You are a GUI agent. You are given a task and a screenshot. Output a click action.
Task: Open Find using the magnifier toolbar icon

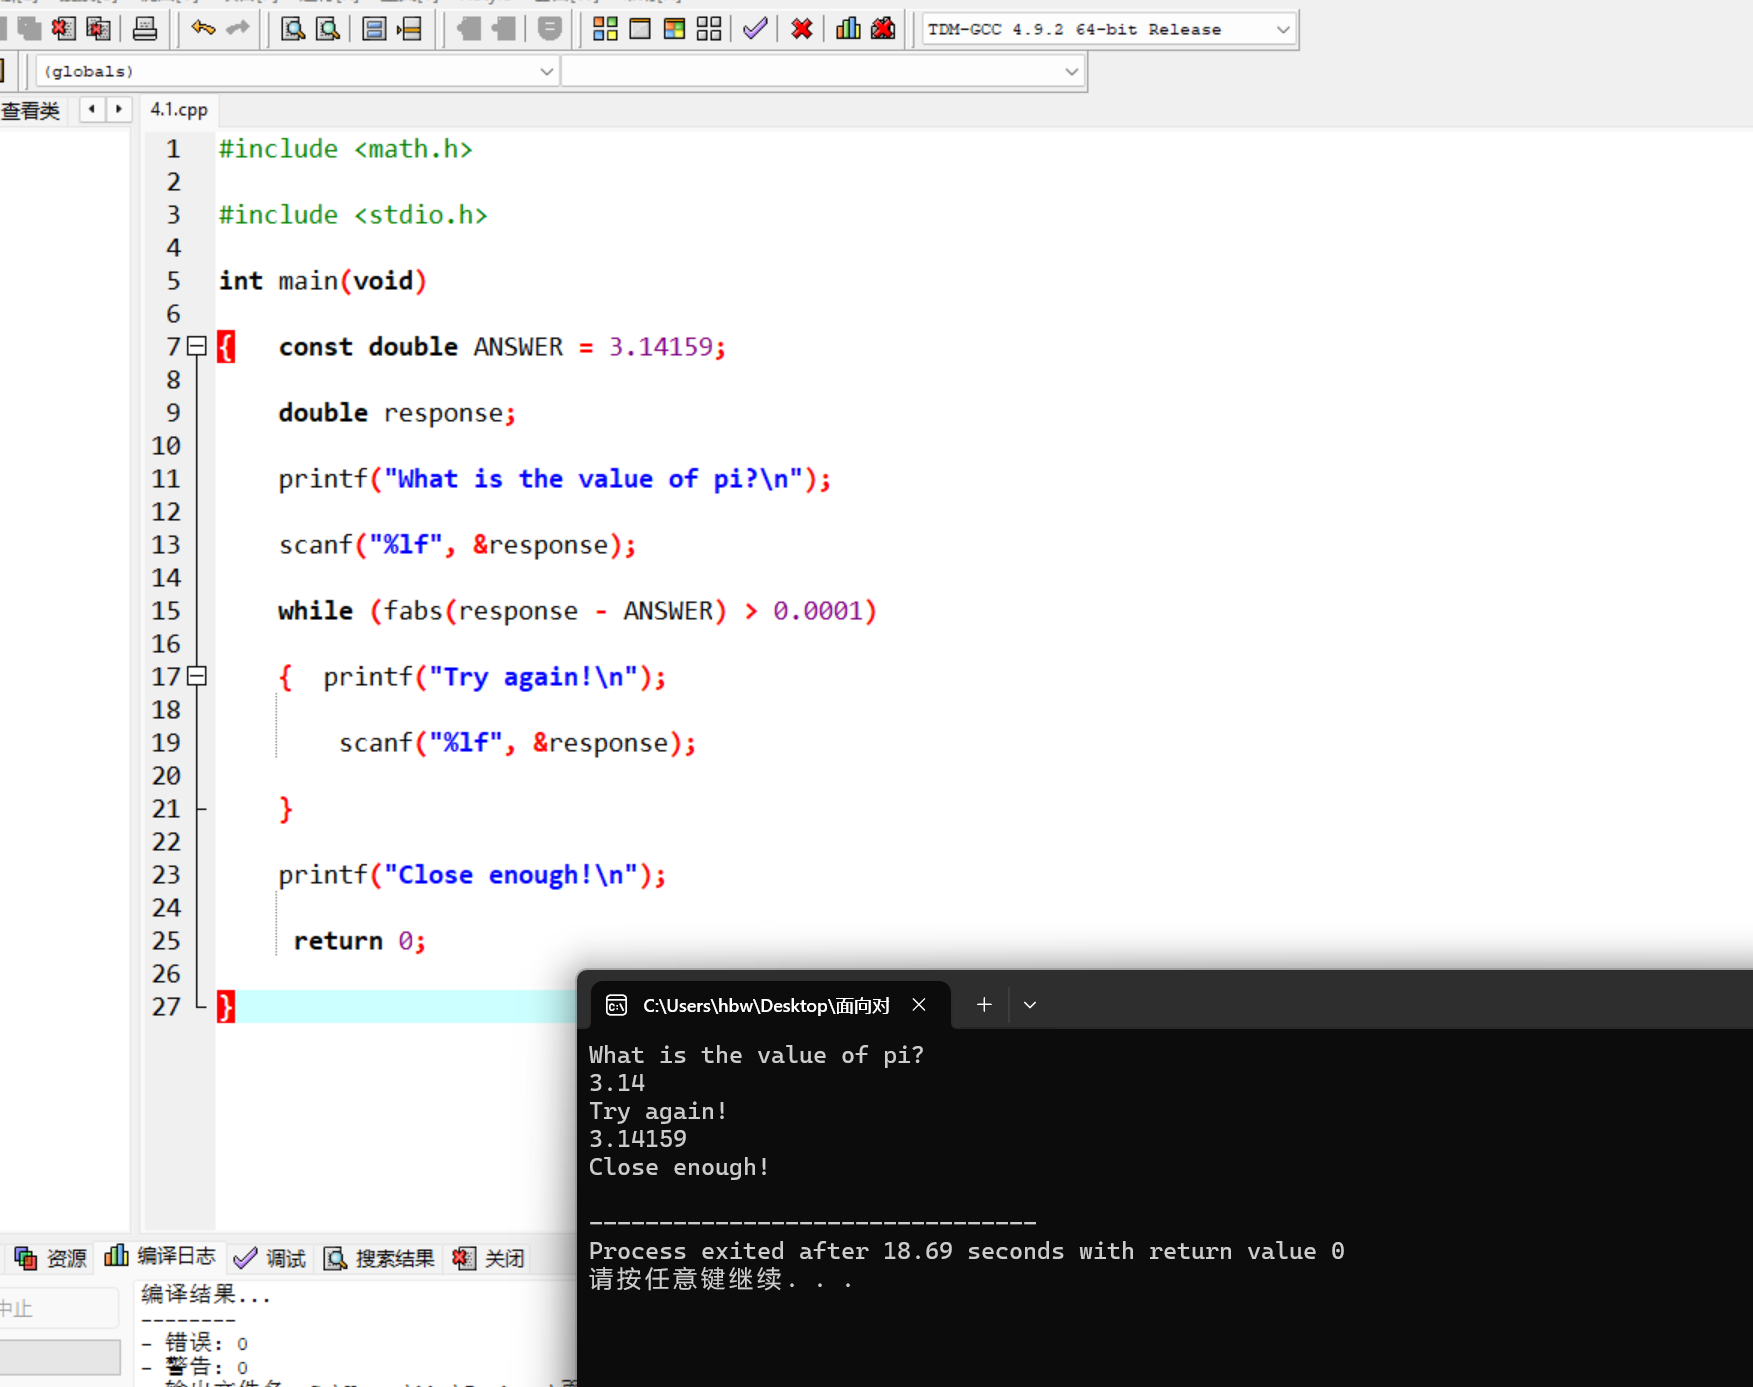[293, 28]
